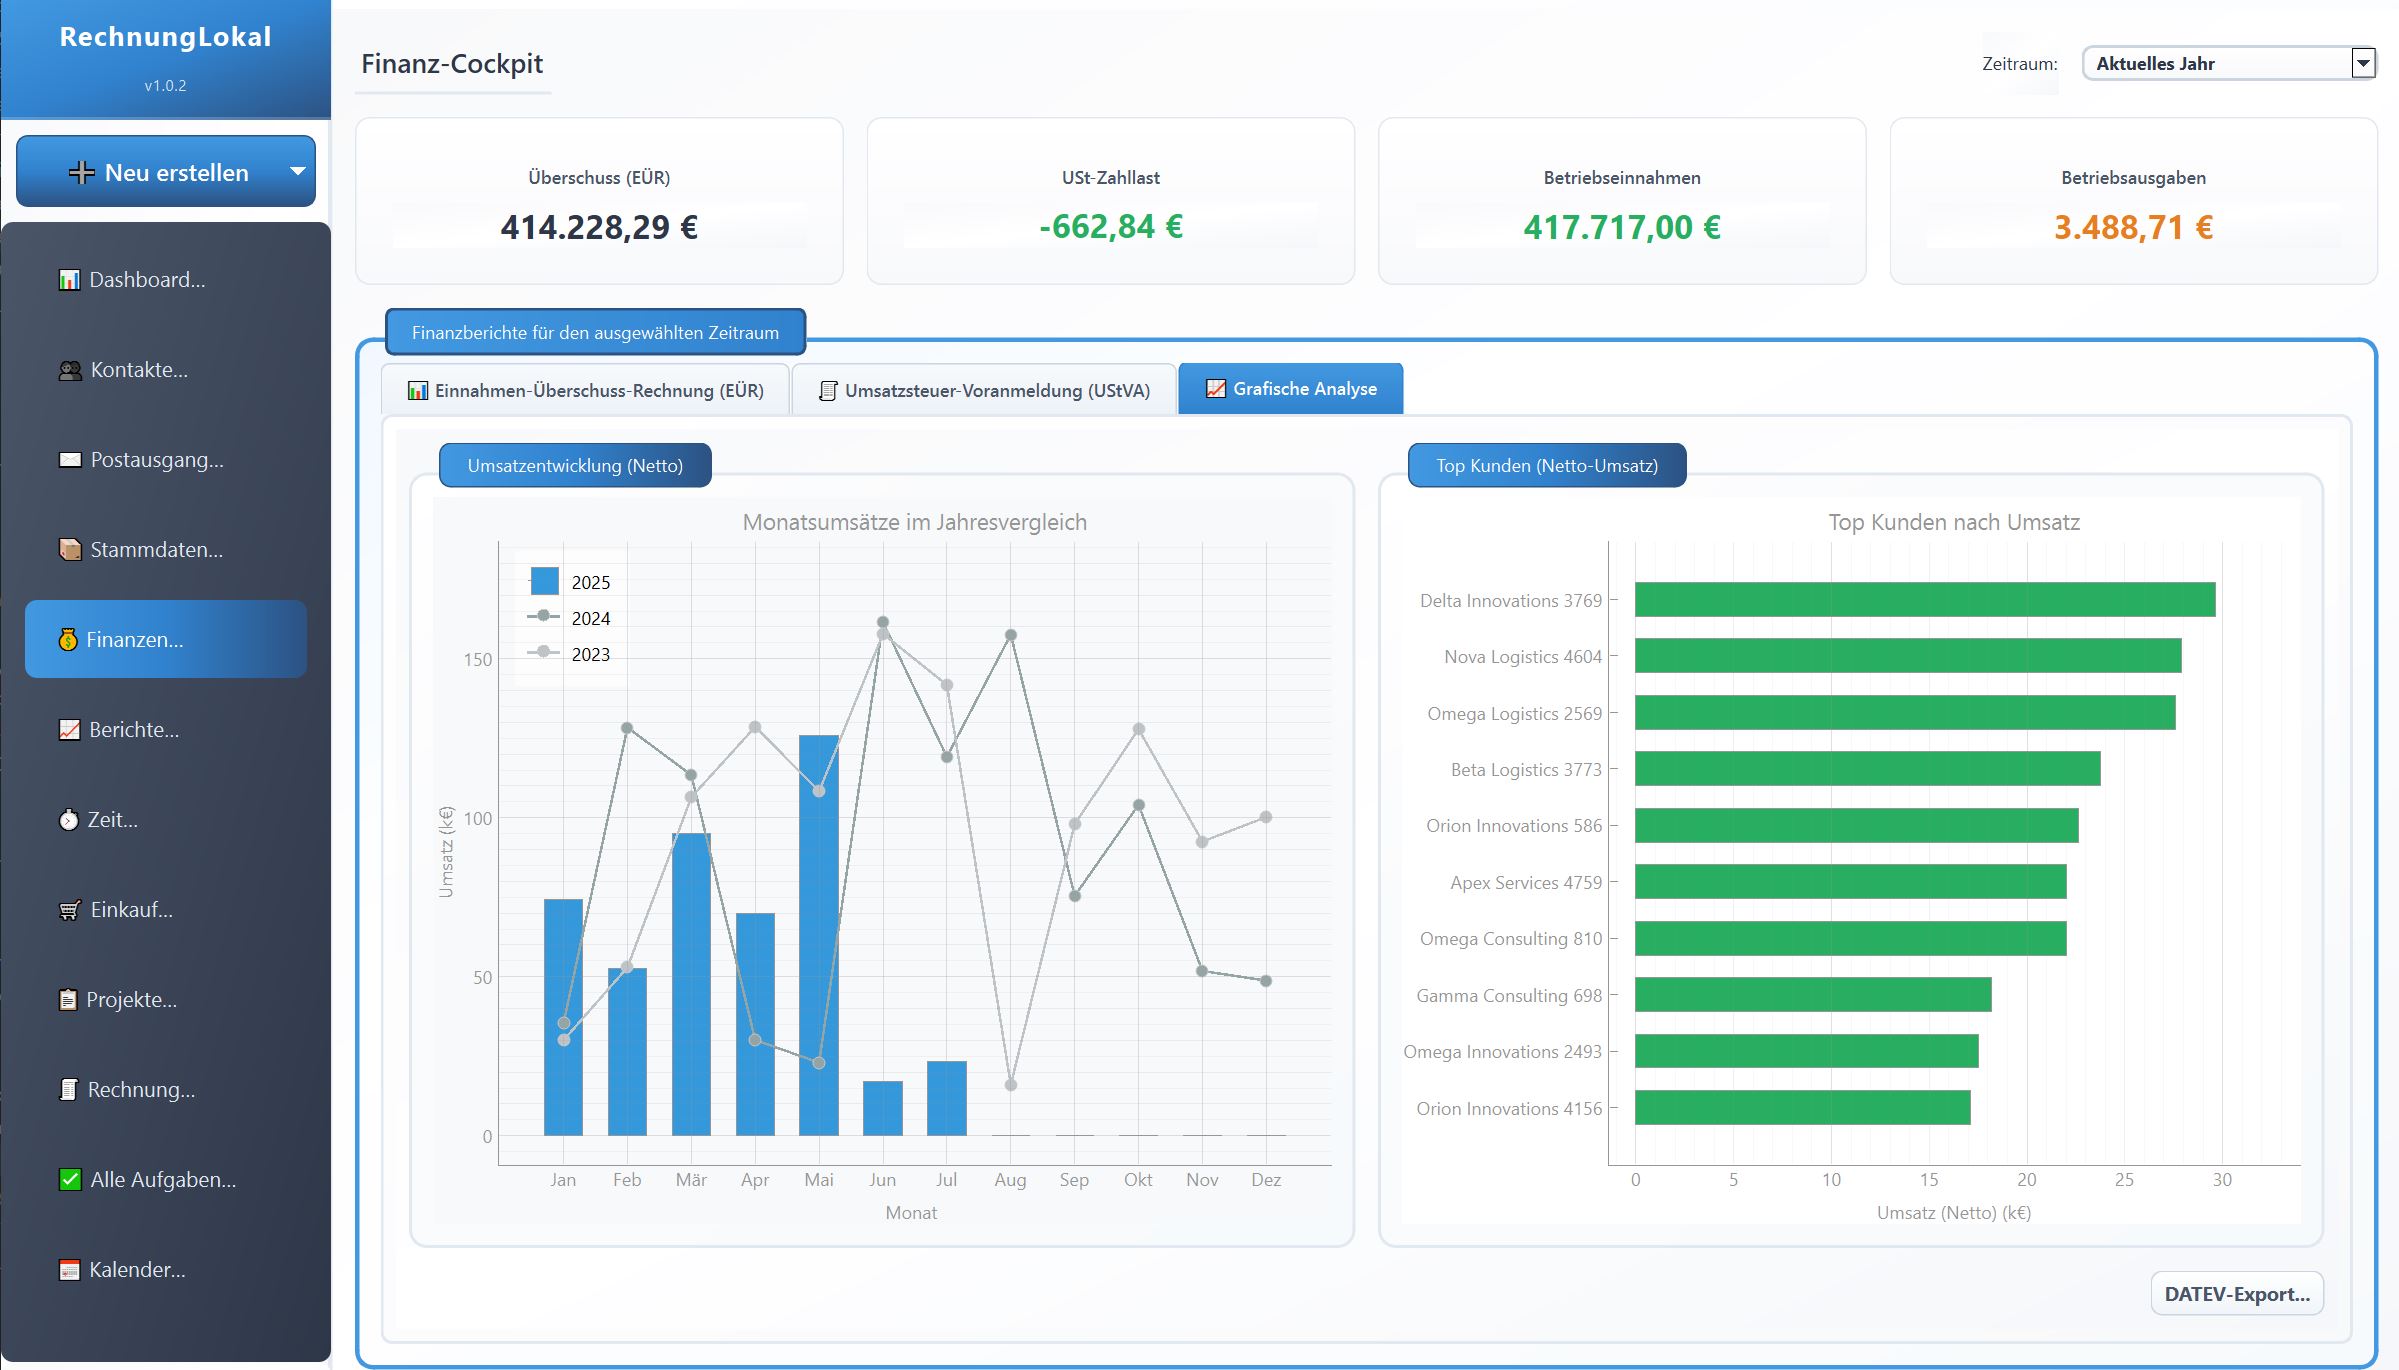Open the Einnahmen-Überschuss-Rechnung (EÜR) tab
This screenshot has height=1370, width=2399.
pyautogui.click(x=586, y=391)
